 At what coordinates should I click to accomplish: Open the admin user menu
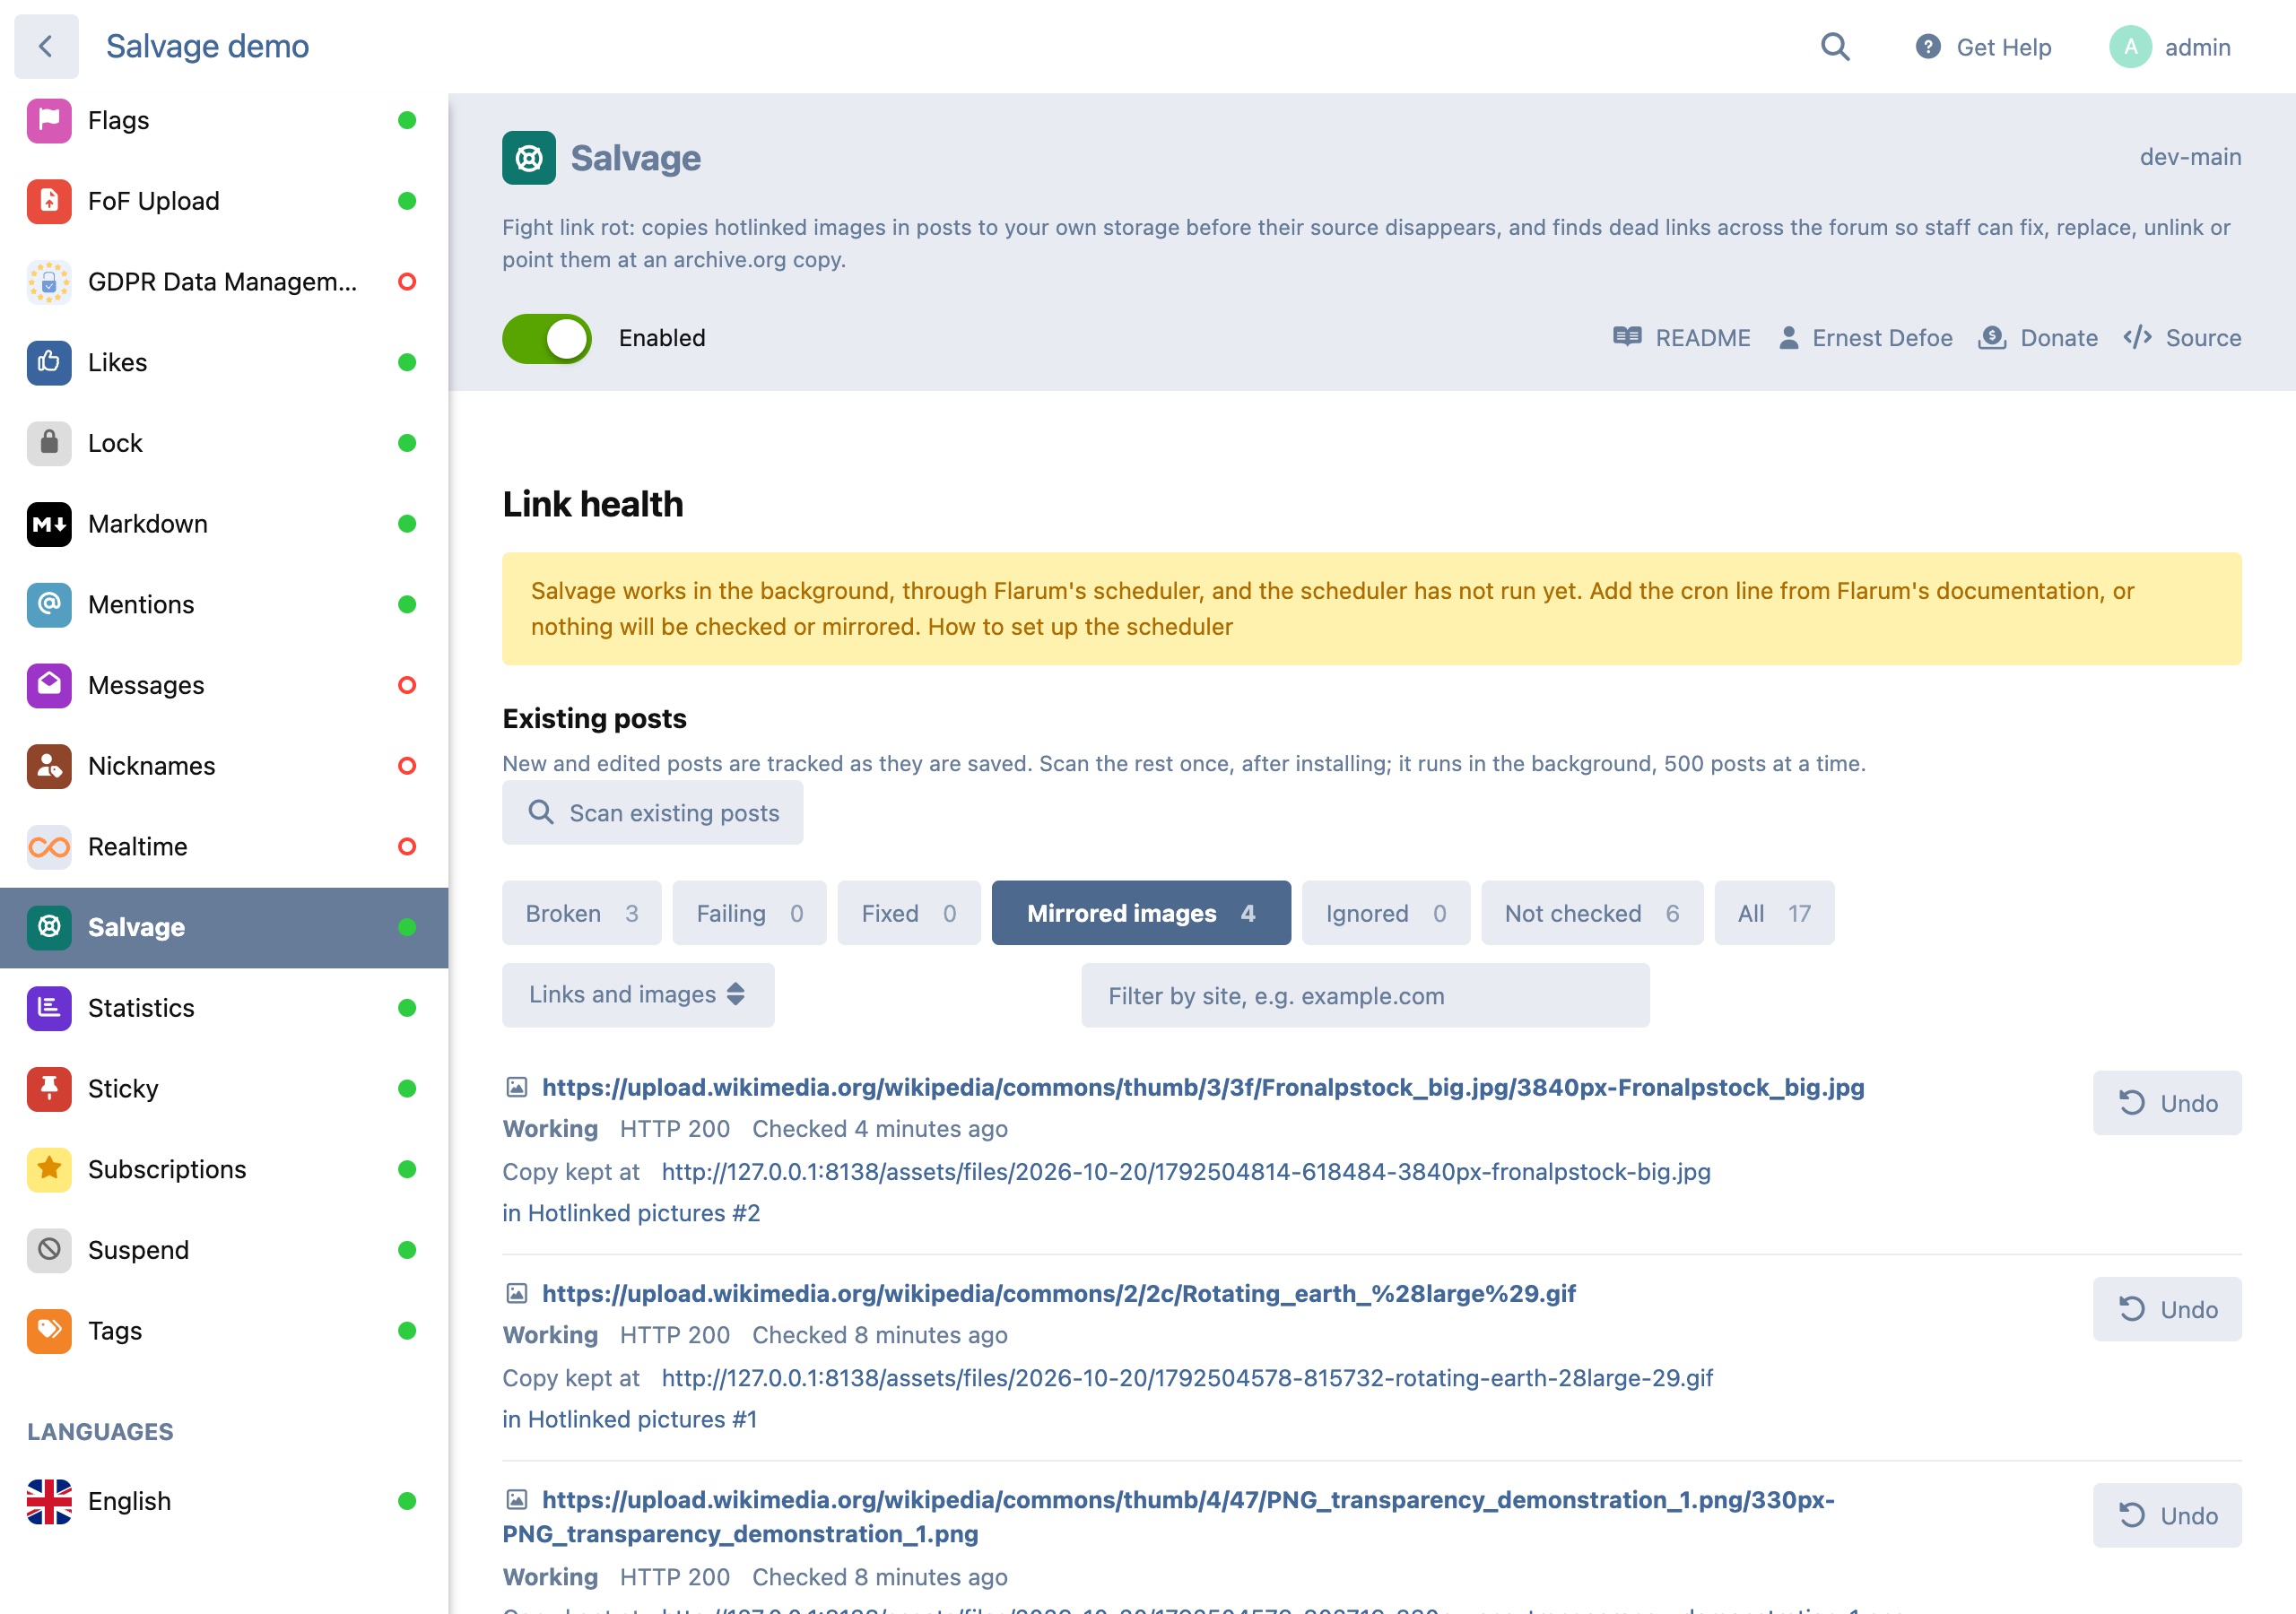click(x=2170, y=47)
